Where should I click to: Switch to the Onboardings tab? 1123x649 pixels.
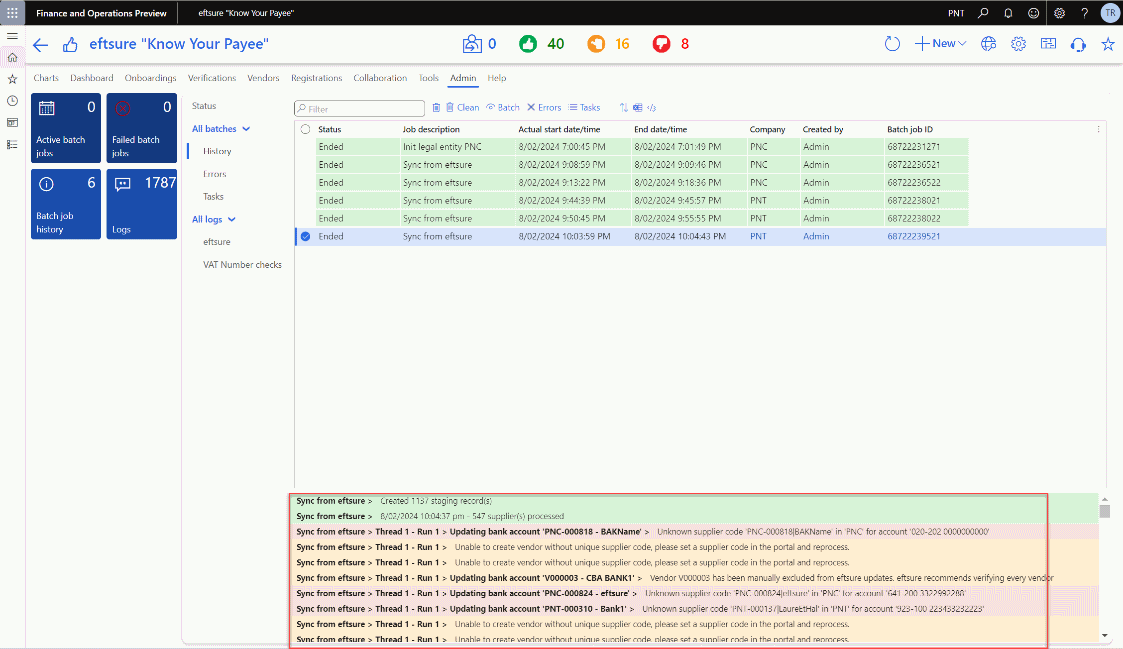click(x=150, y=78)
